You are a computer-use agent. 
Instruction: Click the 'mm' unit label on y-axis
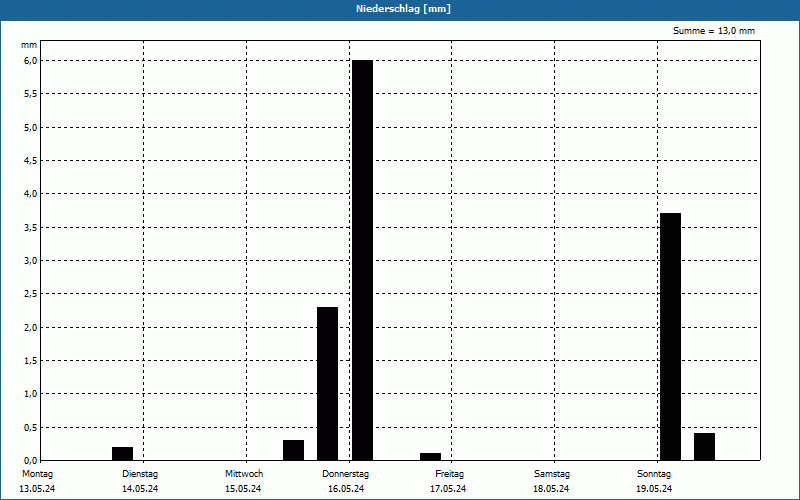pos(29,45)
